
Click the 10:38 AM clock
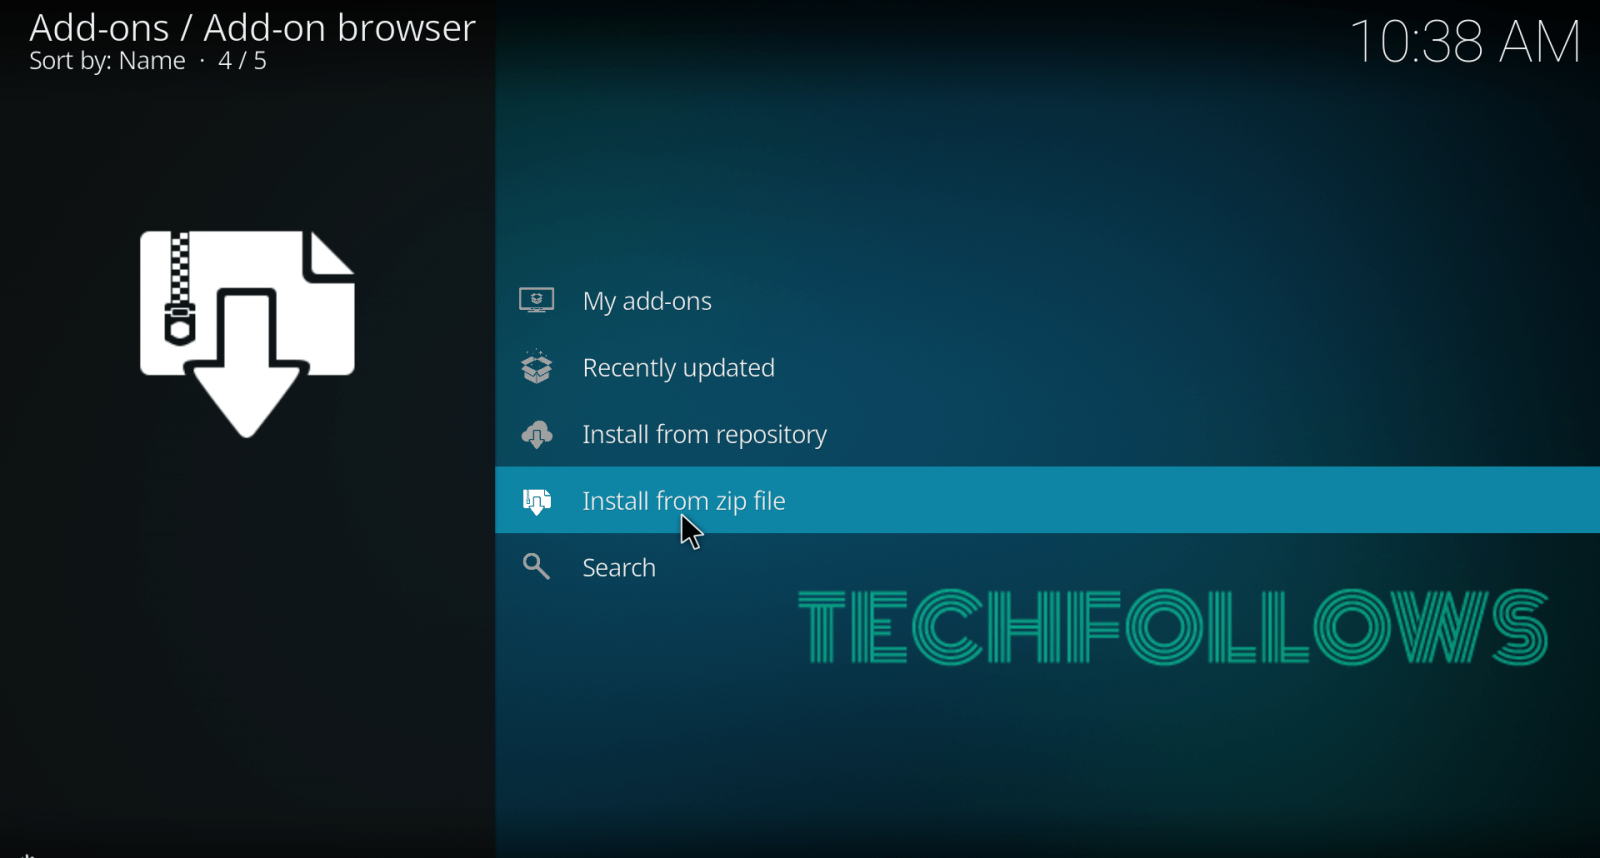(x=1465, y=42)
